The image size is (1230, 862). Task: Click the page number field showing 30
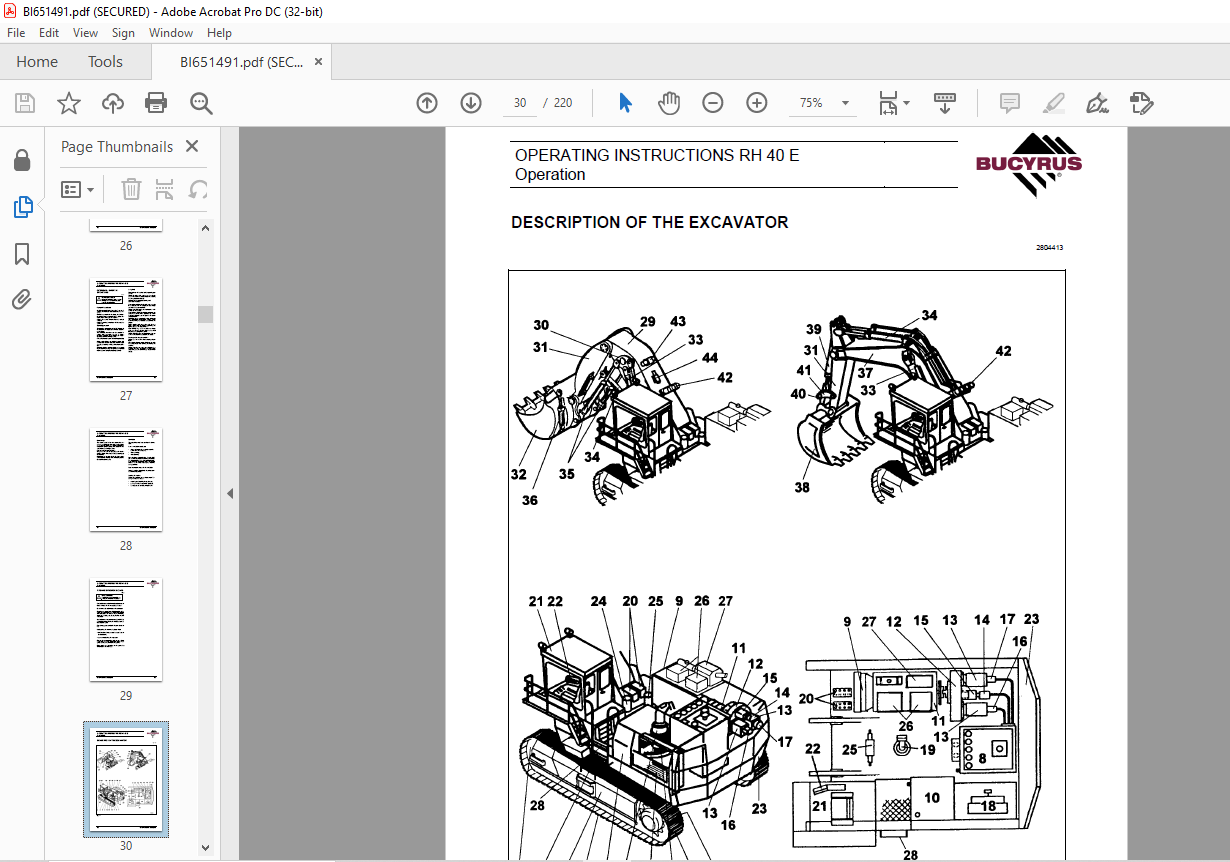(x=520, y=103)
